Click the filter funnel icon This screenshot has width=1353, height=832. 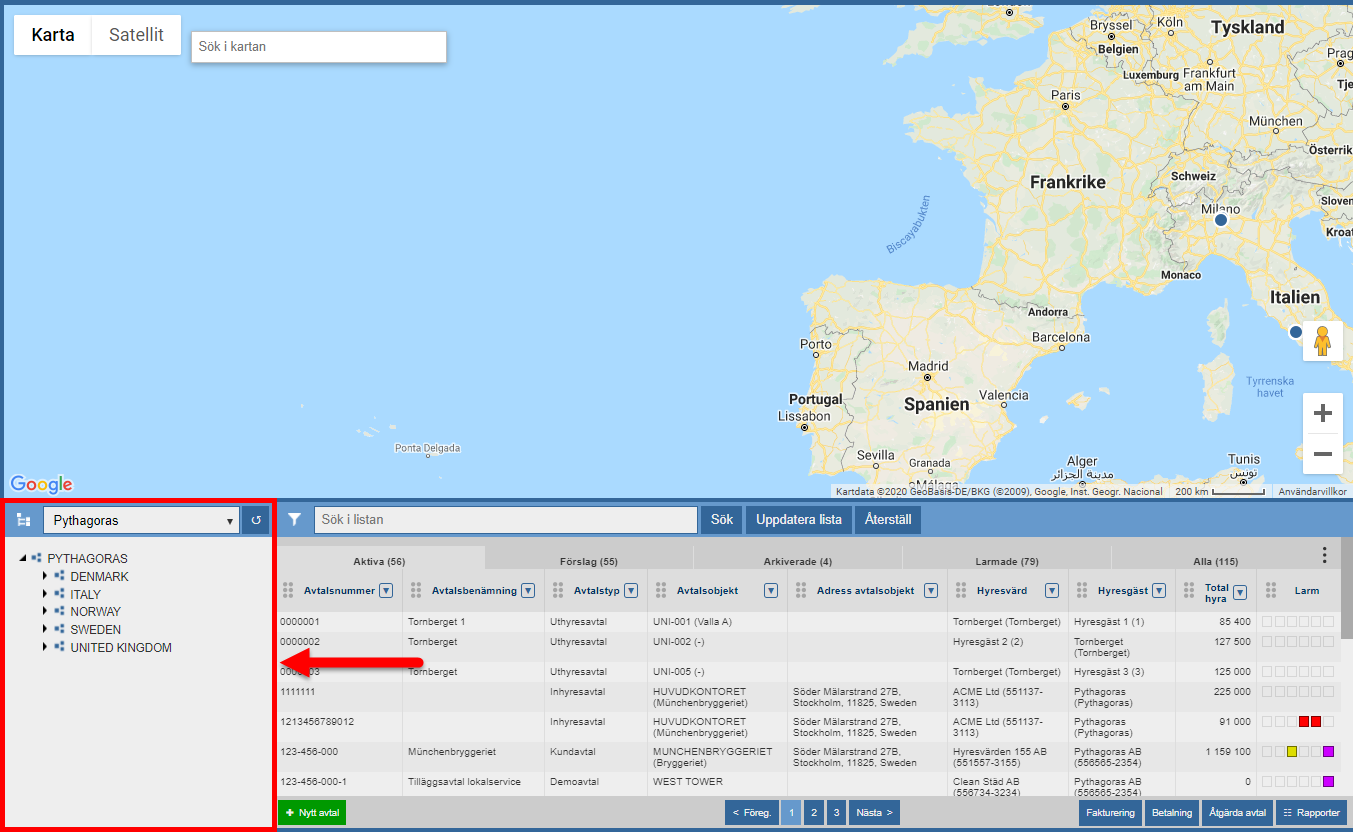click(294, 520)
